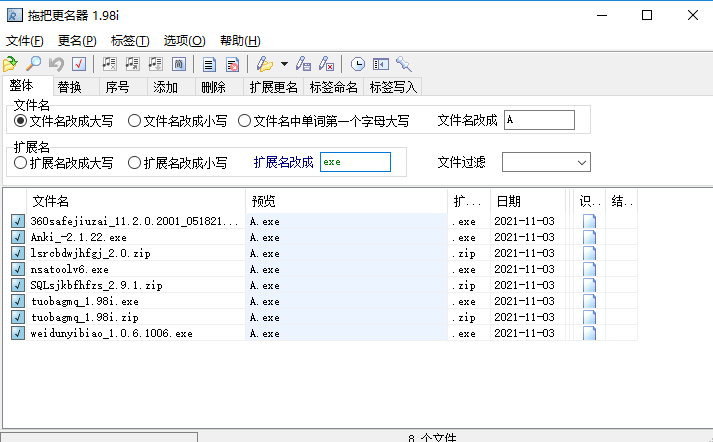Screen dimensions: 713x442
Task: Click the red checkmark select-all icon
Action: pyautogui.click(x=79, y=64)
